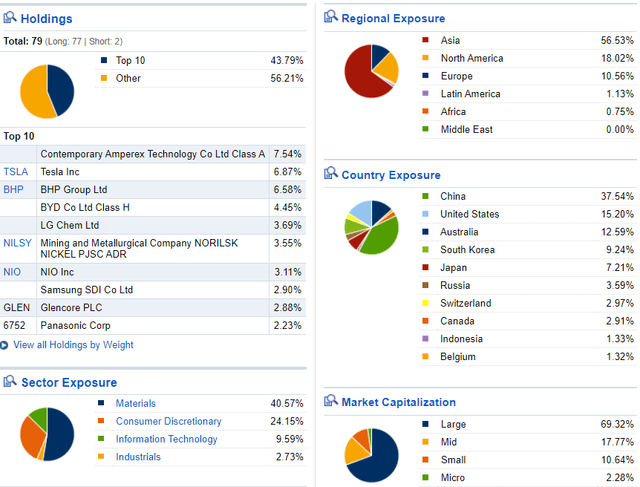
Task: Click the 7.54% weight value
Action: [x=287, y=154]
